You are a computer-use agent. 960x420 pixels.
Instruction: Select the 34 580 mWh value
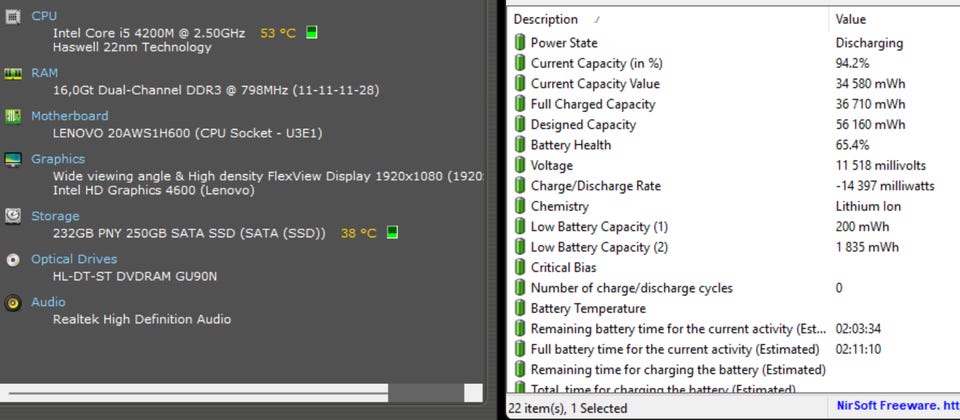click(x=870, y=83)
